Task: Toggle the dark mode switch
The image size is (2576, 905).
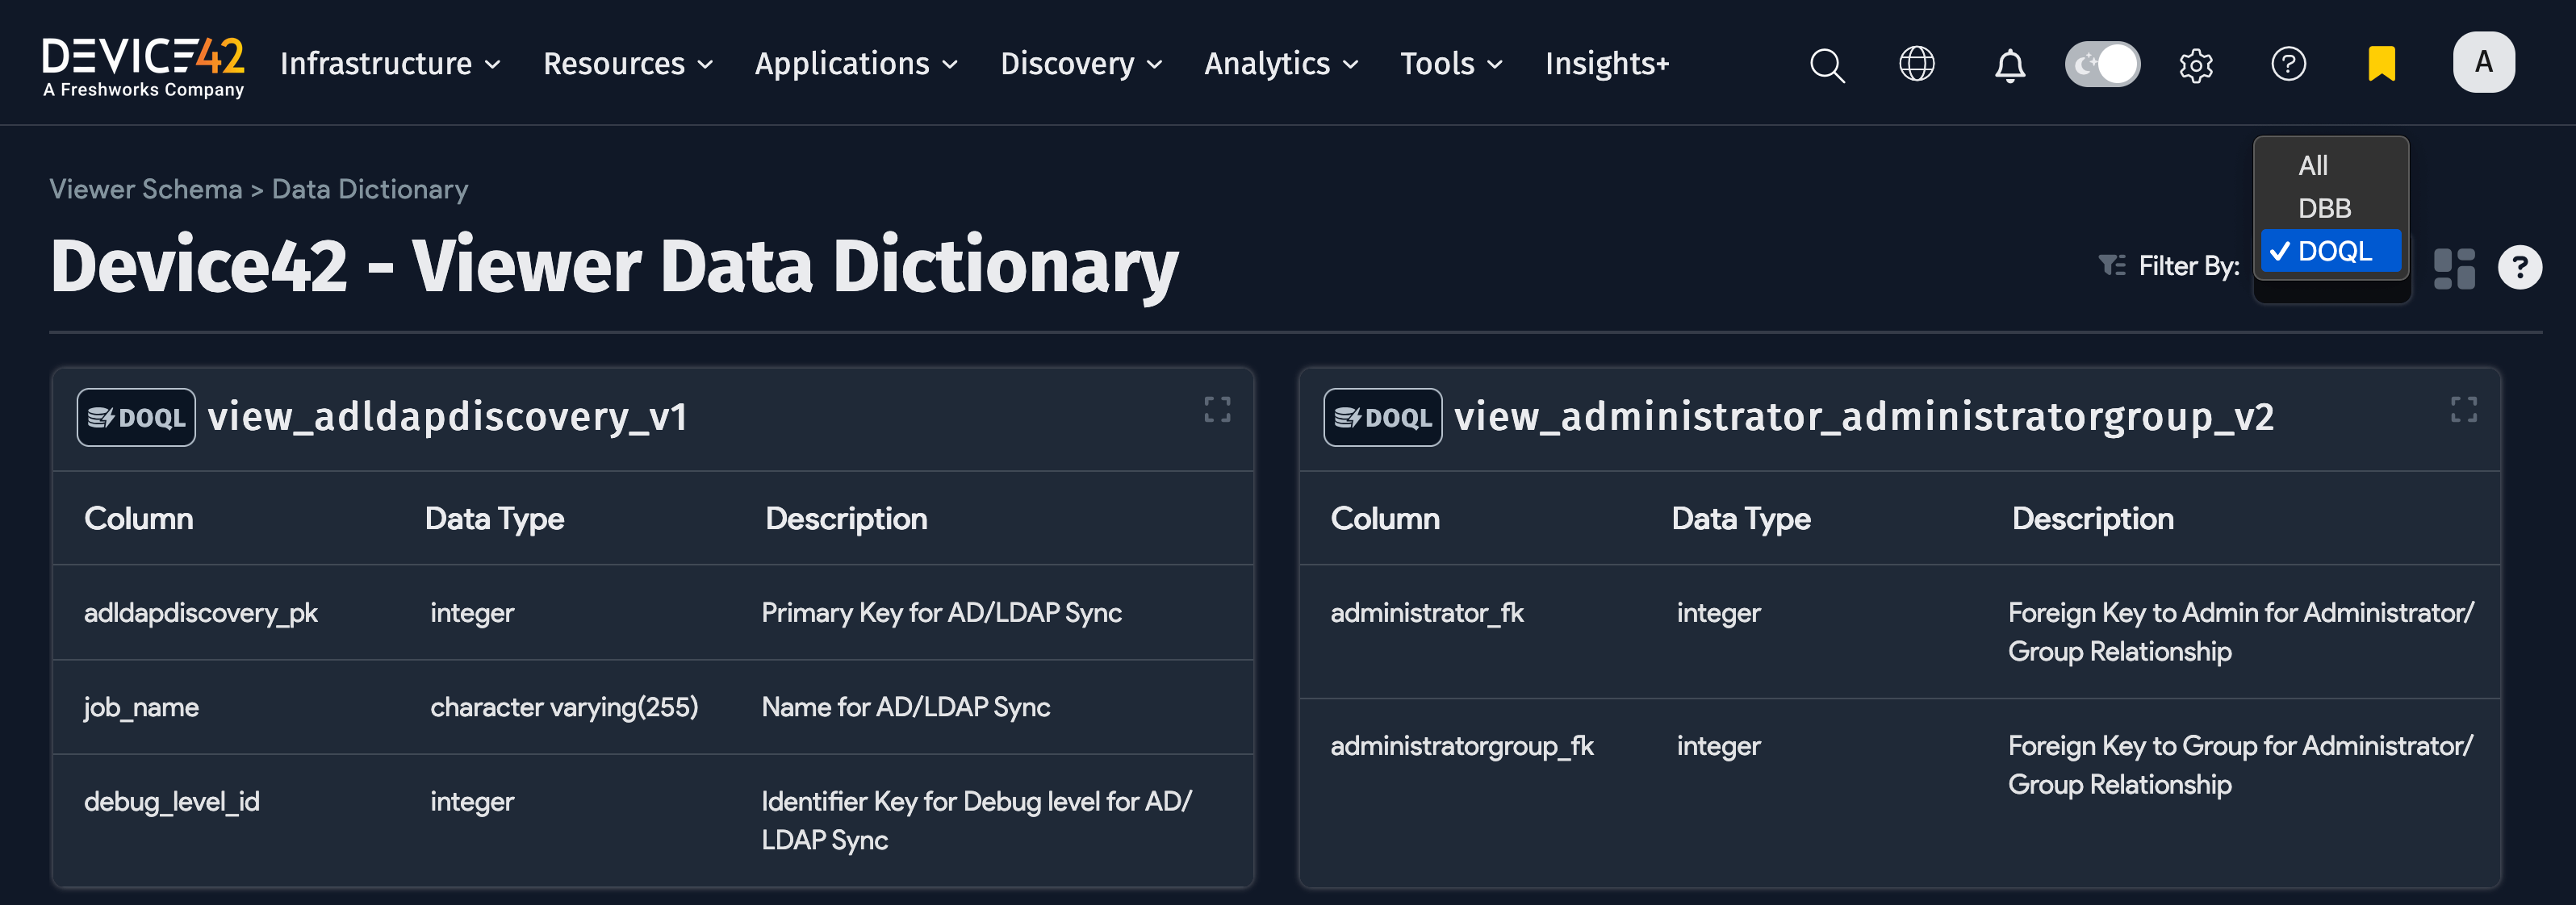Action: pos(2103,63)
